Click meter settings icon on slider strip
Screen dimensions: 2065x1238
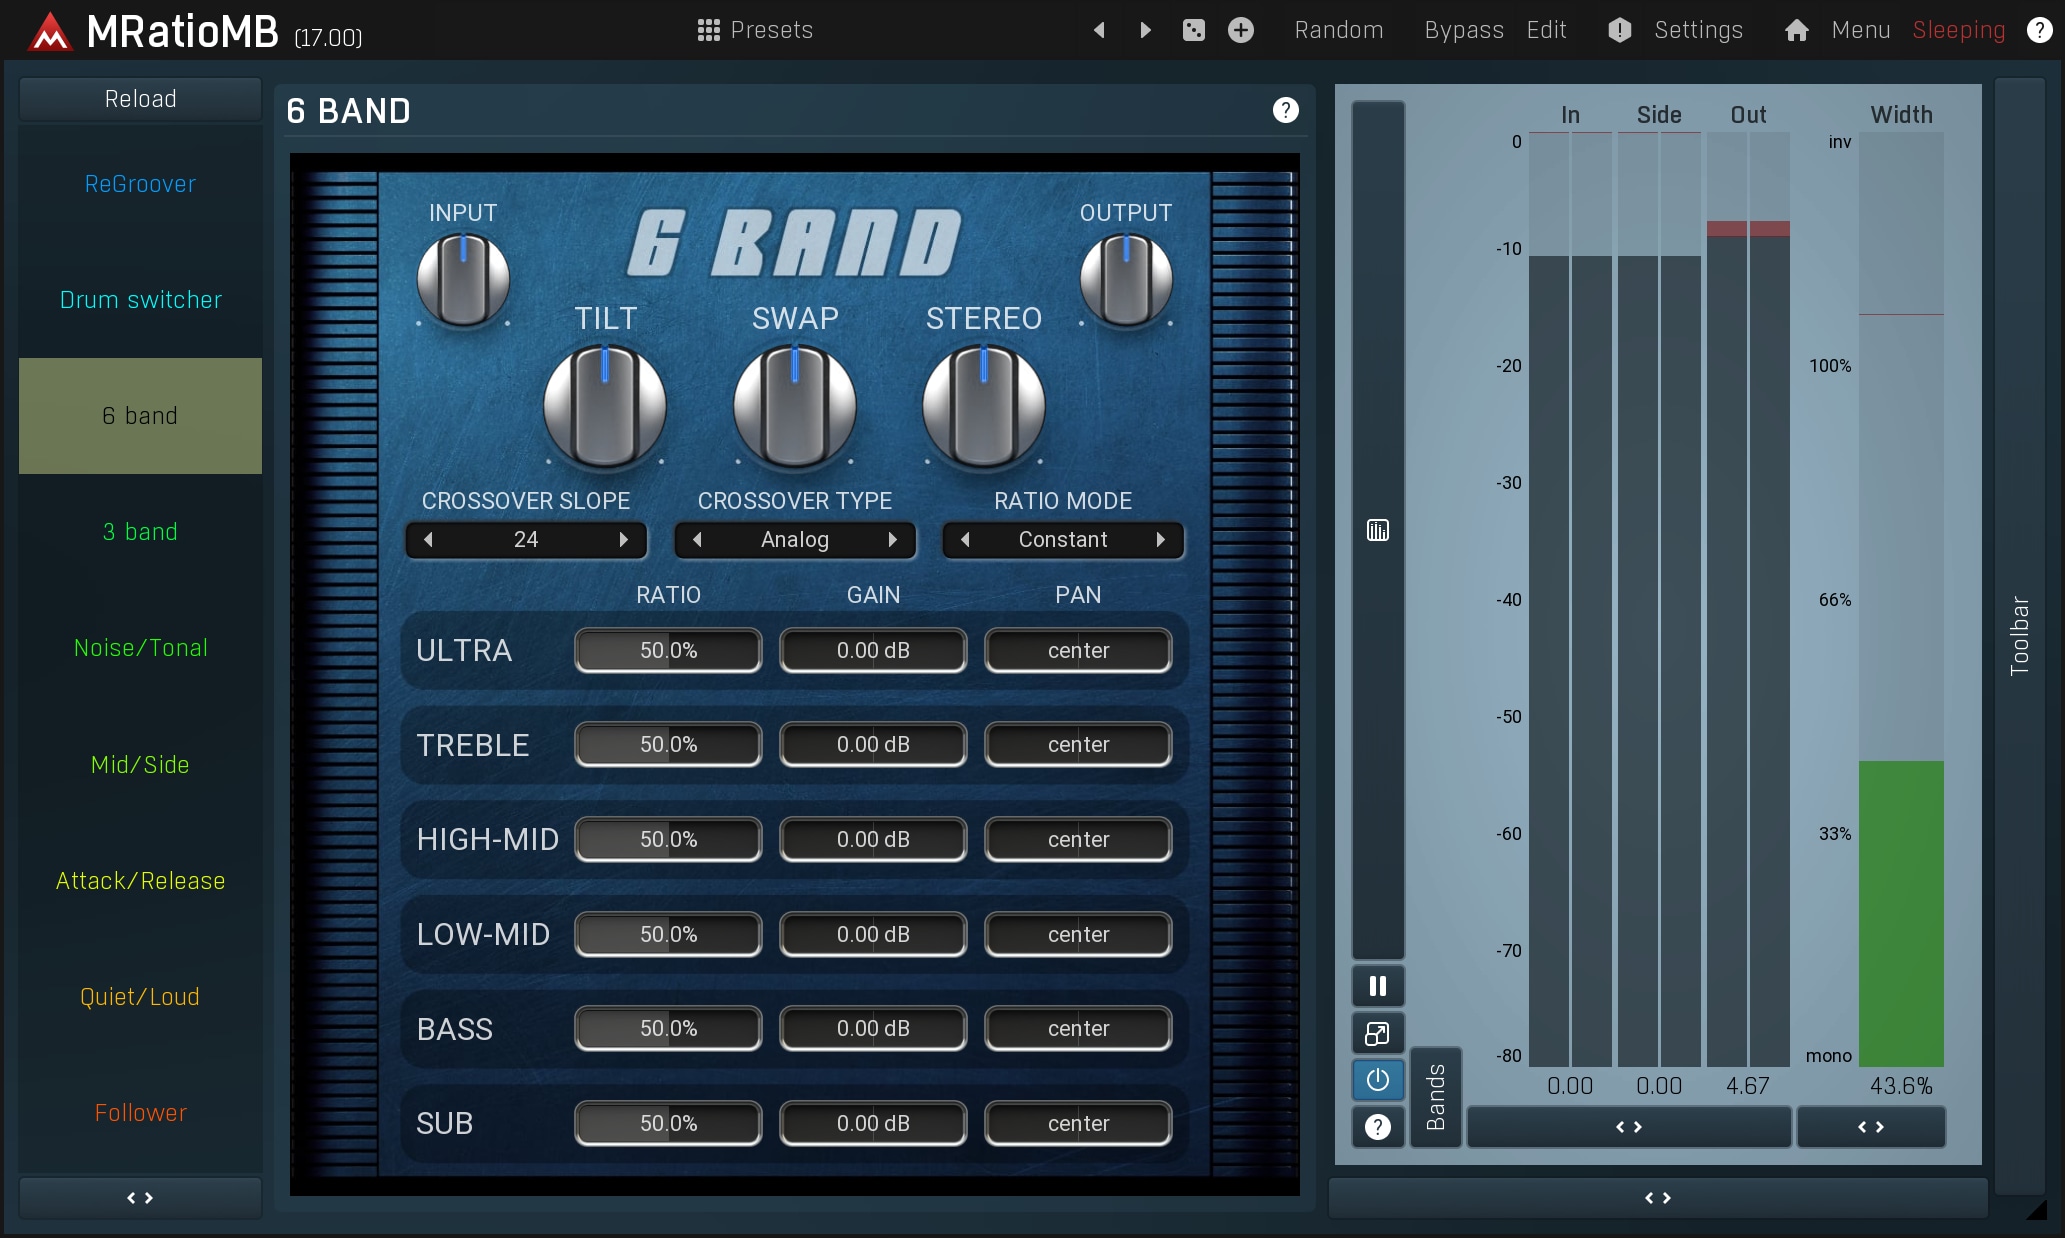click(x=1377, y=530)
